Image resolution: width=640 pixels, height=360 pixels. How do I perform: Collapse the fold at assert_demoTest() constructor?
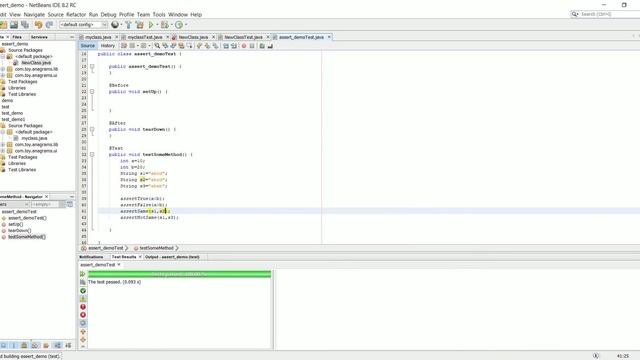click(92, 66)
